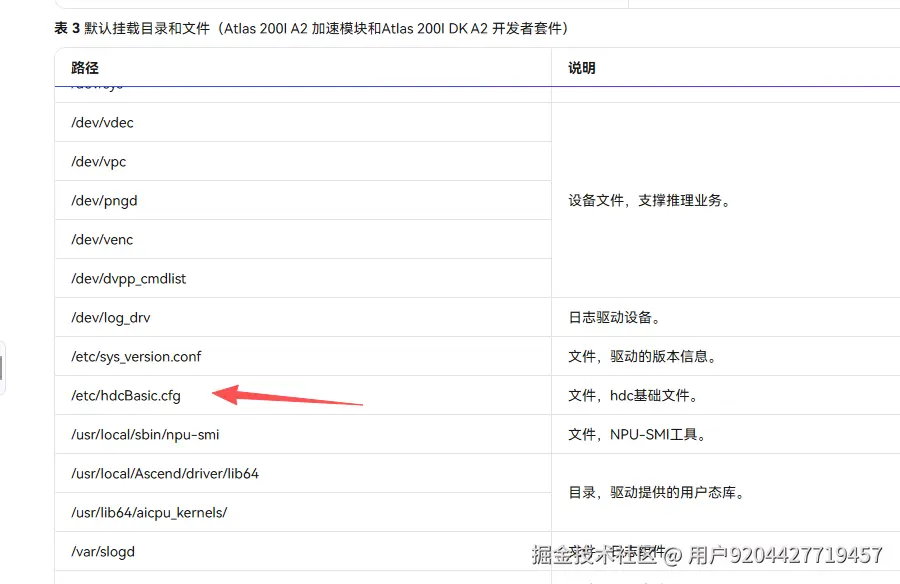This screenshot has width=900, height=584.
Task: Click description 文件，hdc基础文件。
Action: (x=634, y=396)
